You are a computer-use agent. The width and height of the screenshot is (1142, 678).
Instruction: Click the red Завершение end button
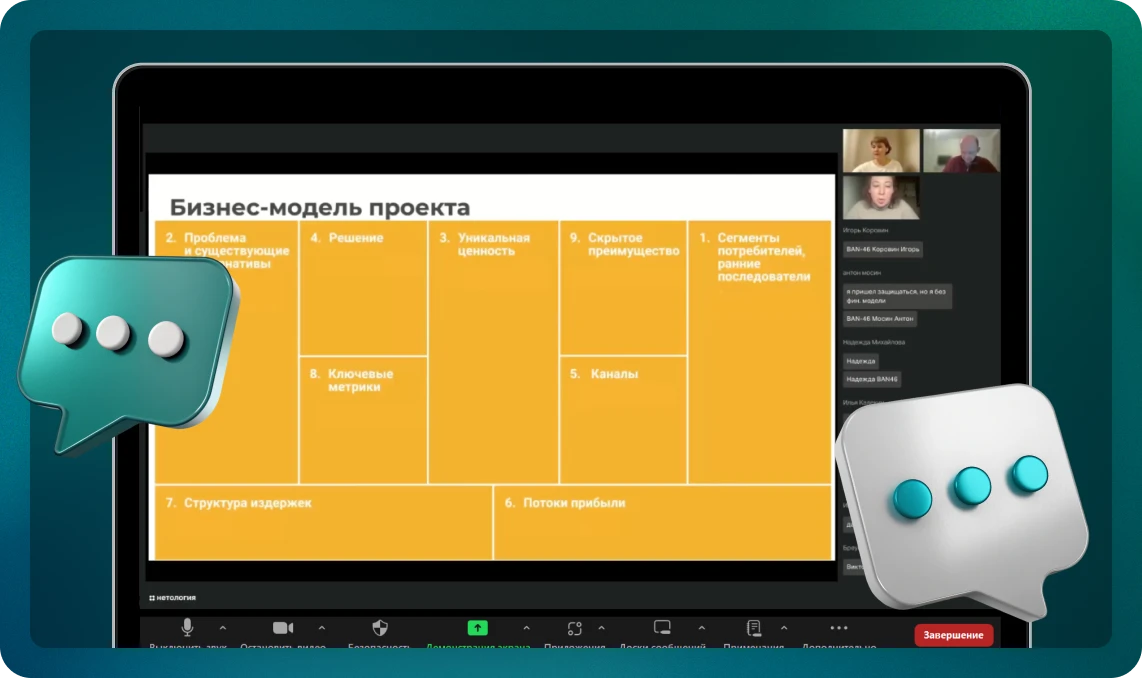tap(953, 635)
